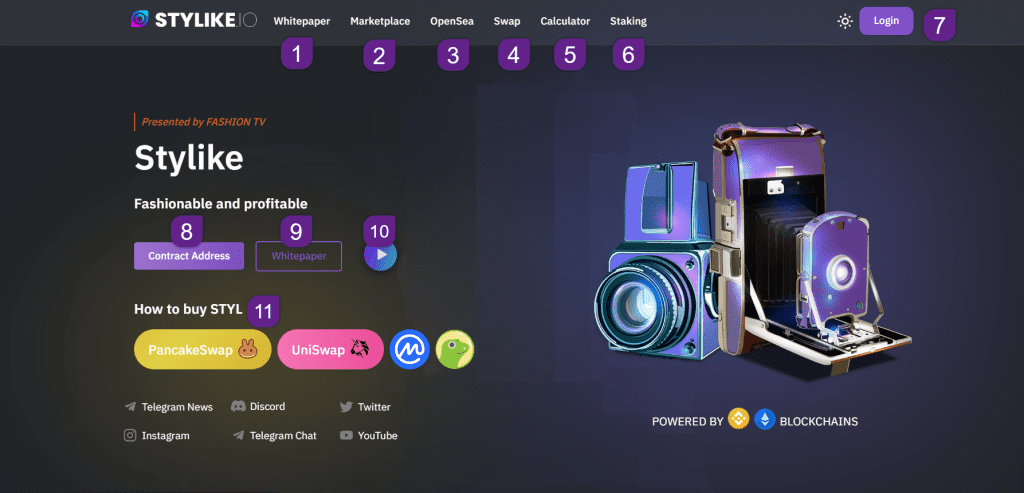Open the CoinMarketCap round icon

click(409, 349)
